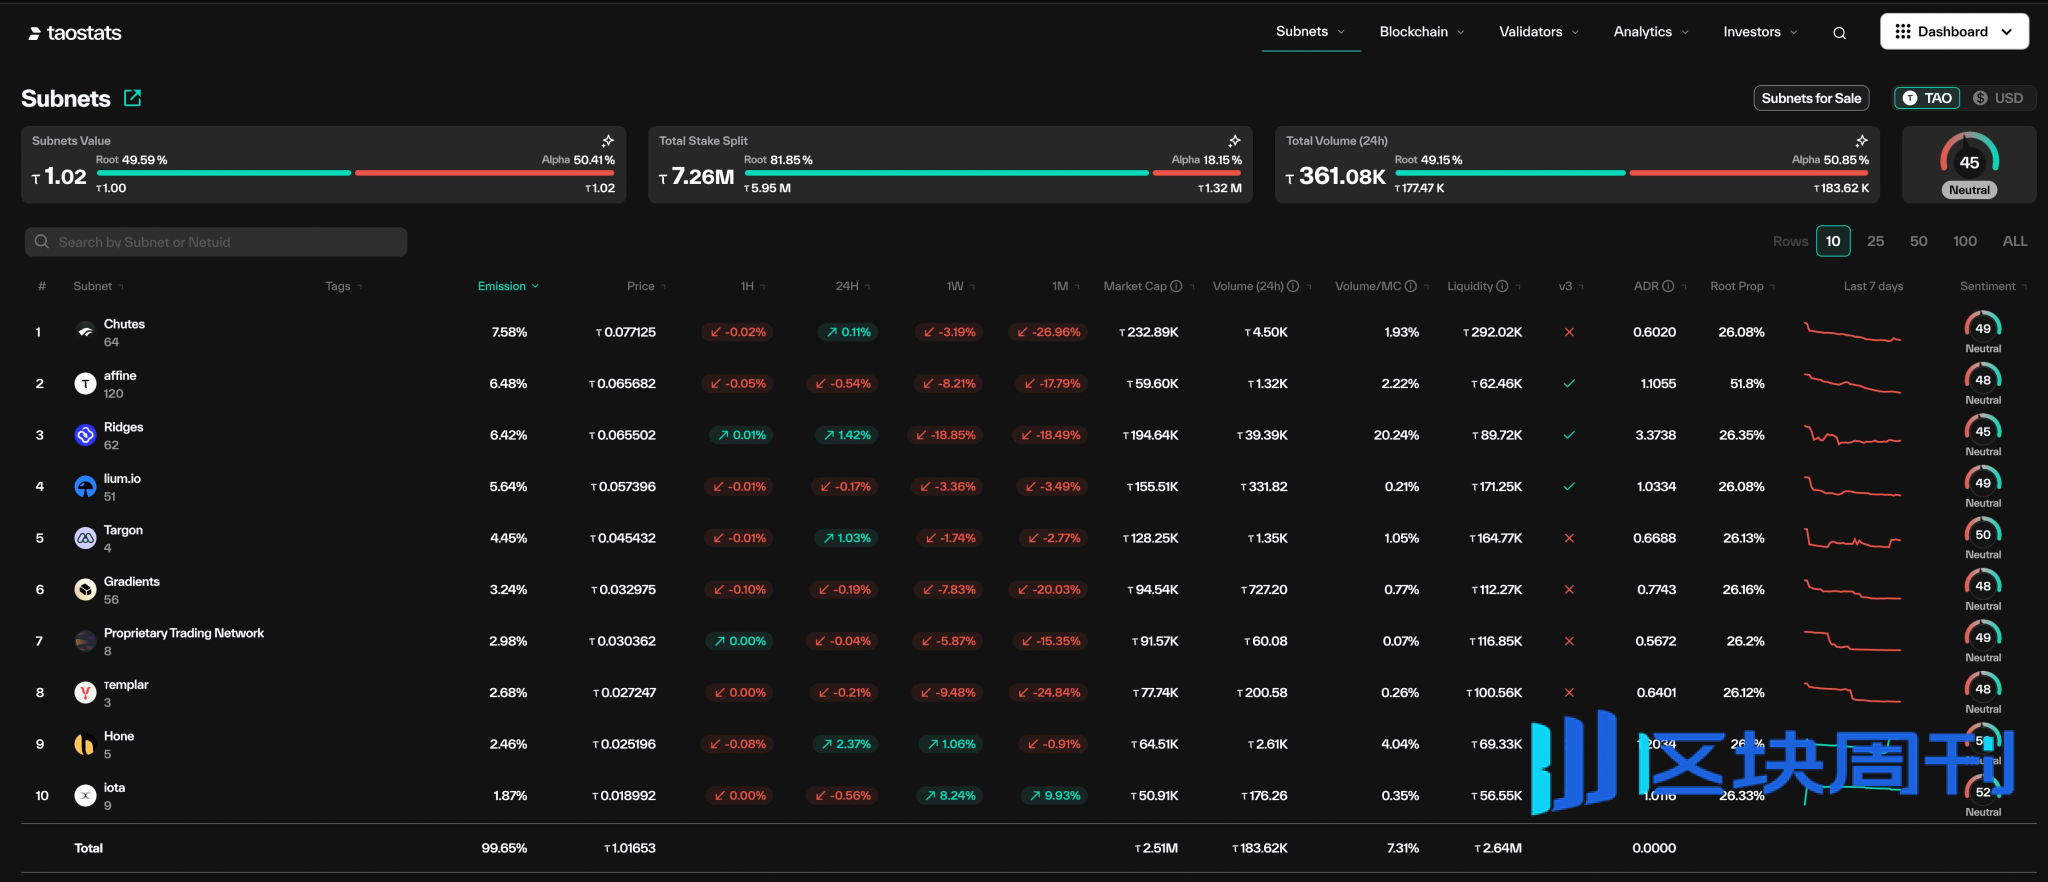Click Subnets for Sale button

coord(1811,98)
